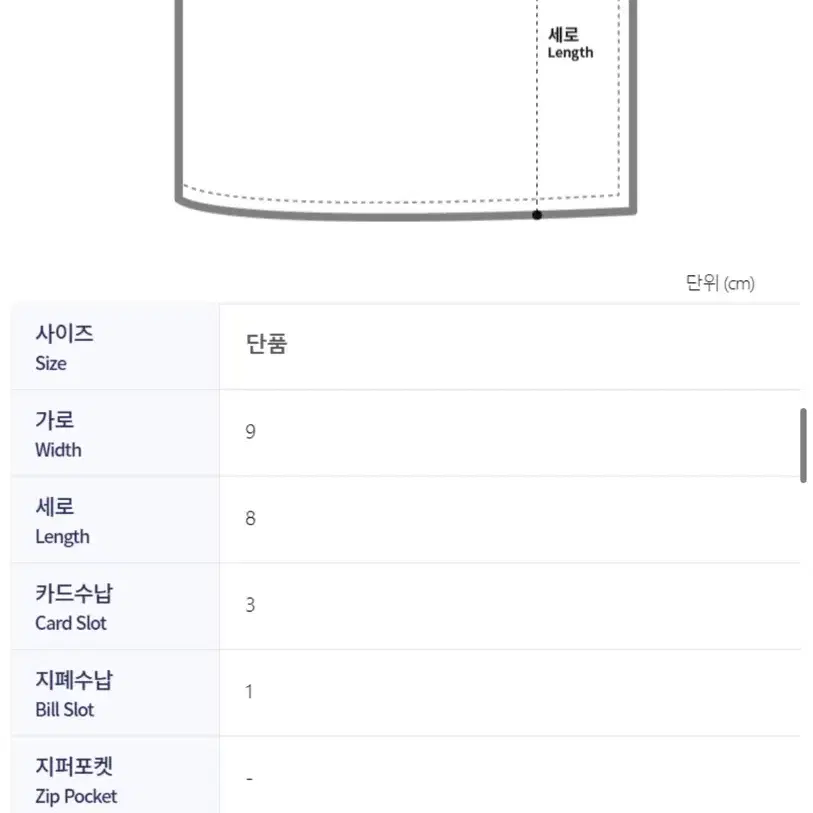This screenshot has width=813, height=813.
Task: Click the wallet outline diagram
Action: pyautogui.click(x=406, y=110)
